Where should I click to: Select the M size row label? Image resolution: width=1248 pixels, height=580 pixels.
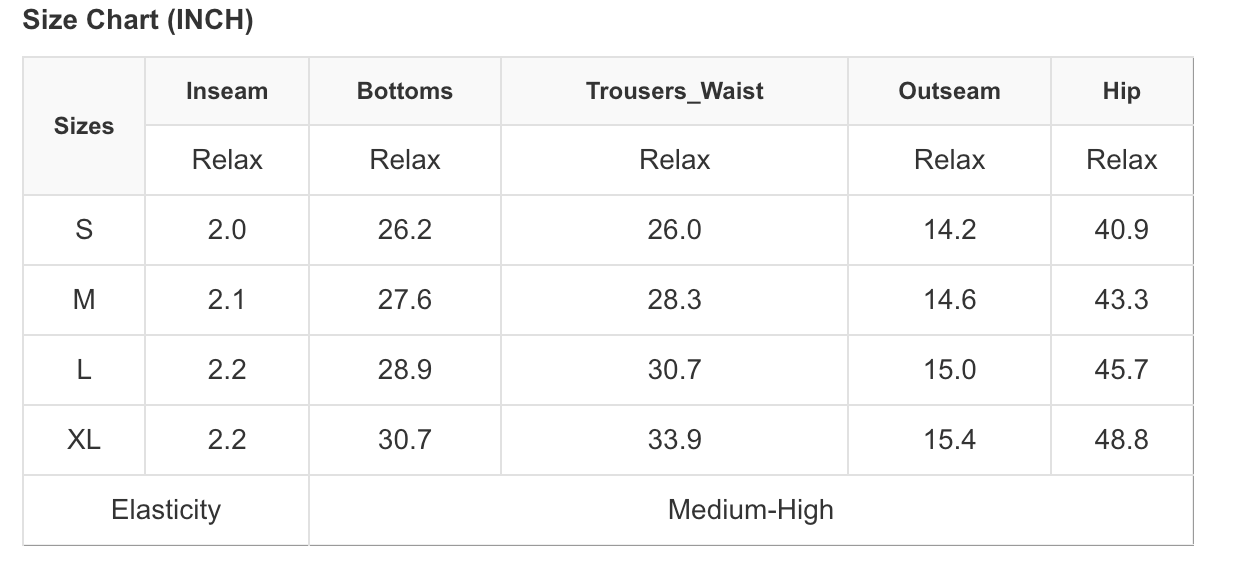[84, 300]
